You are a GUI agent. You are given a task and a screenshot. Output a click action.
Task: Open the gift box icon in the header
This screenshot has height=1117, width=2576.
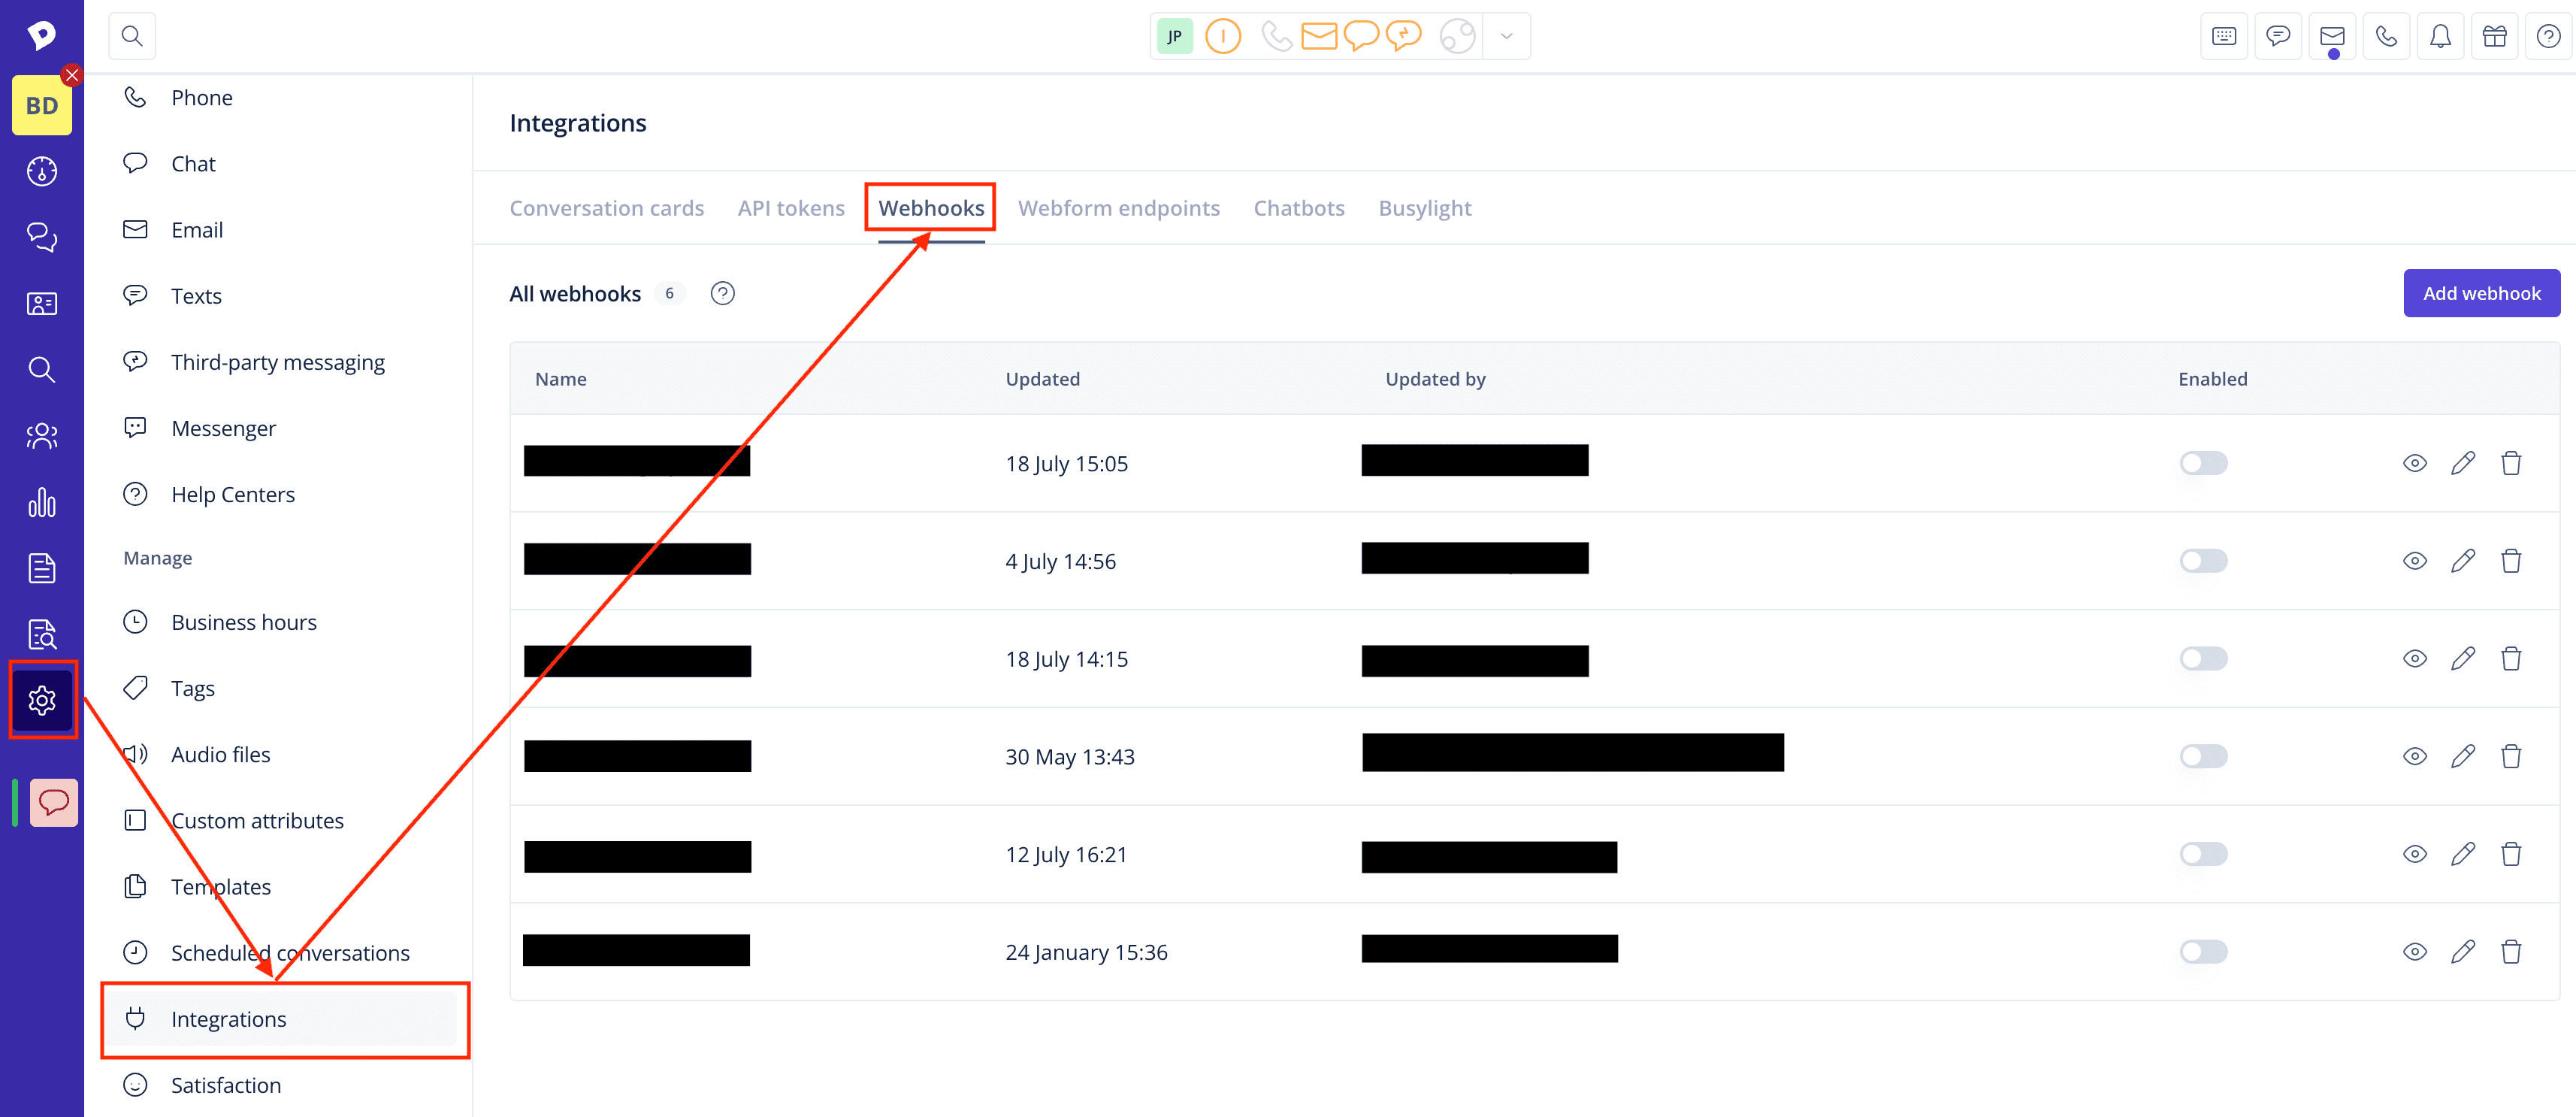2495,36
